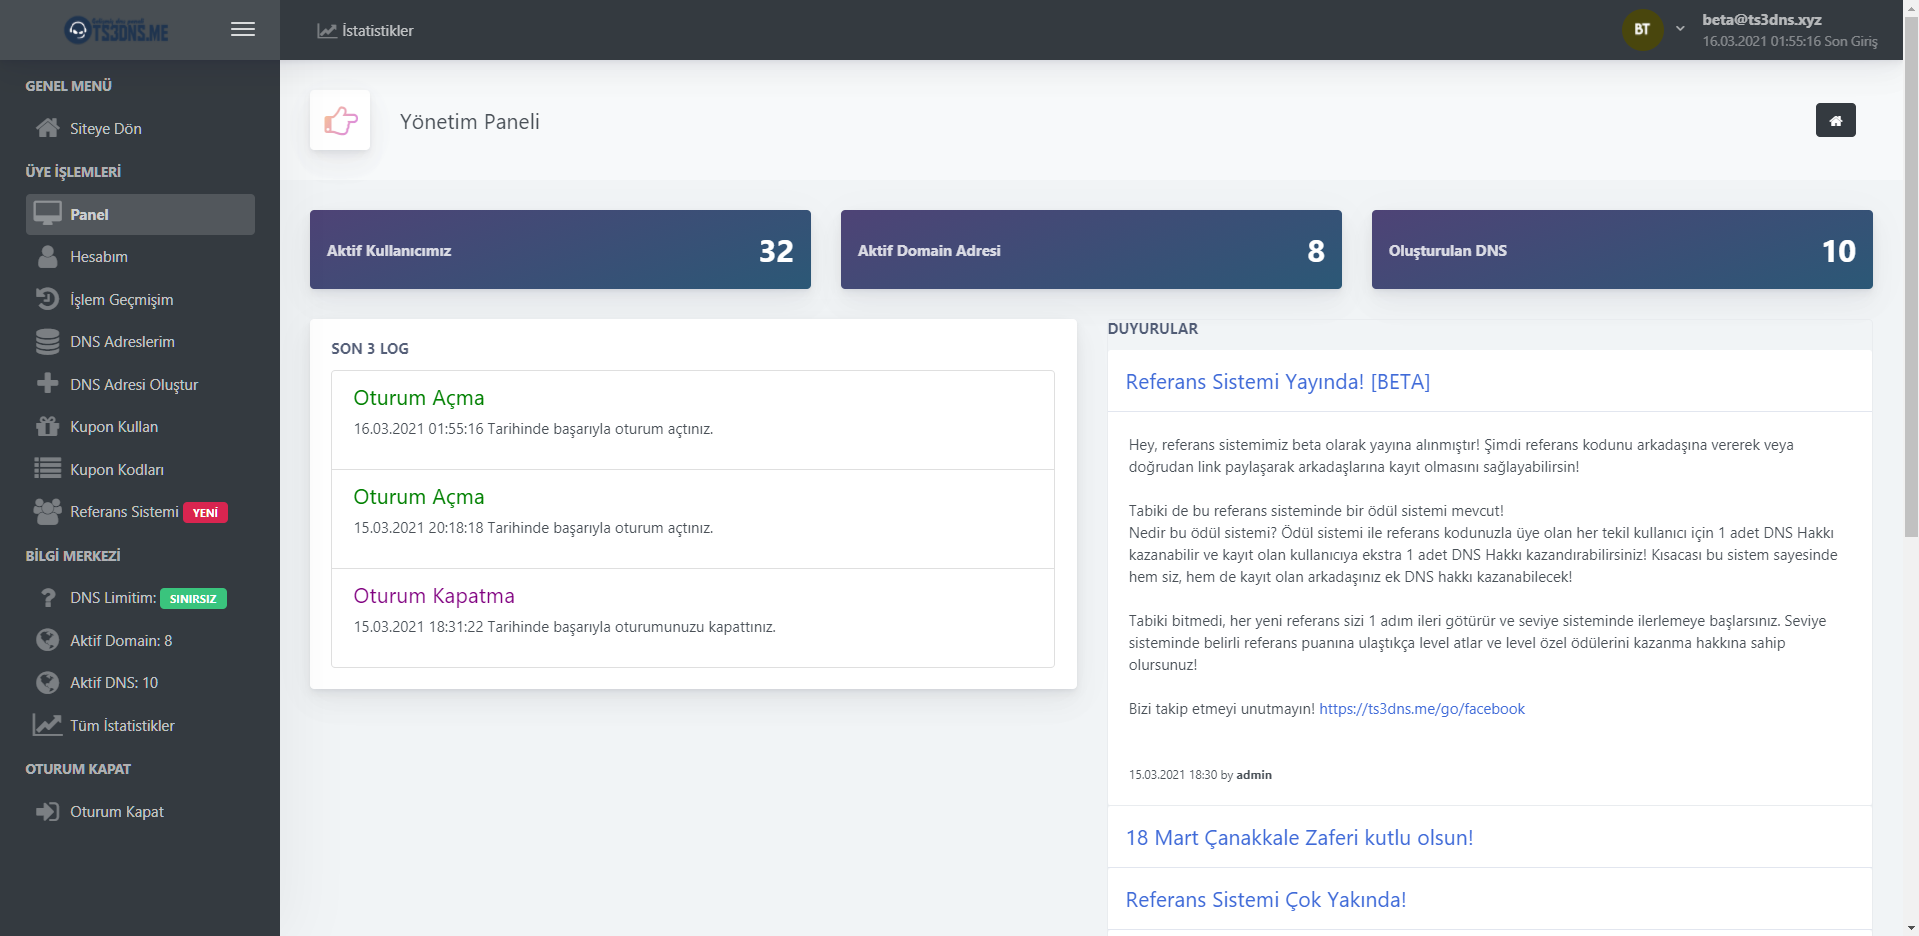Screen dimensions: 1919x936
Task: Click the sign-out icon for Oturum Kapat
Action: pos(47,812)
